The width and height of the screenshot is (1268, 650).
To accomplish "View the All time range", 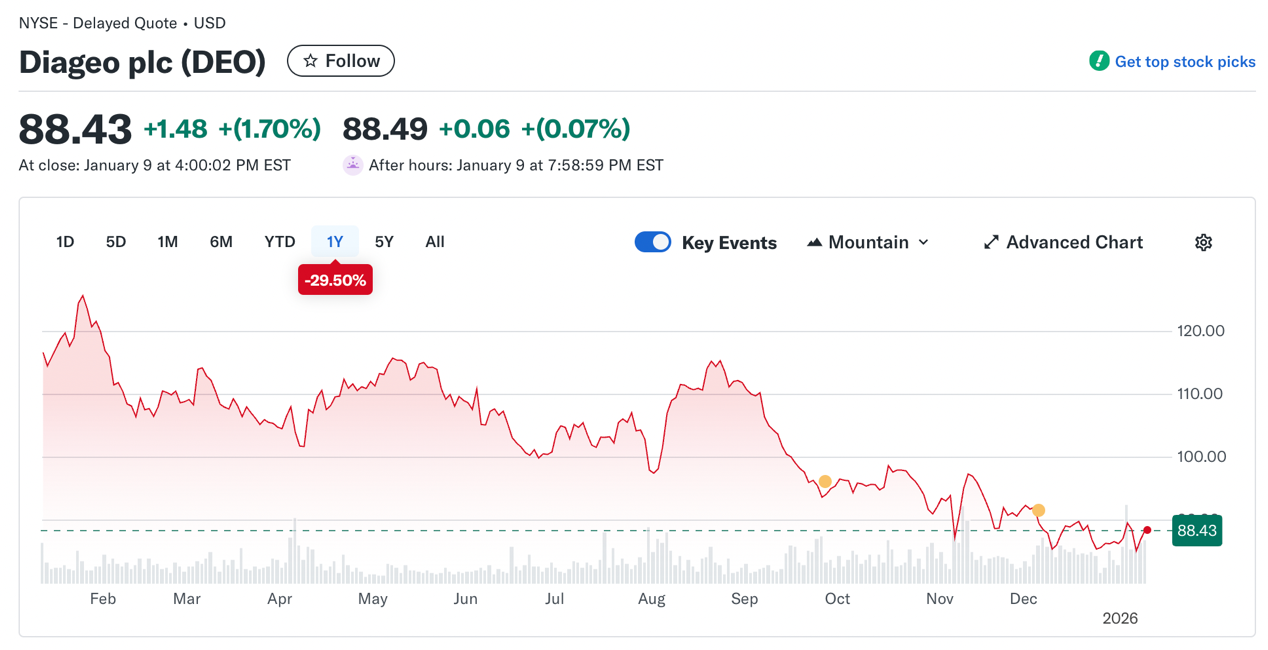I will [x=435, y=242].
